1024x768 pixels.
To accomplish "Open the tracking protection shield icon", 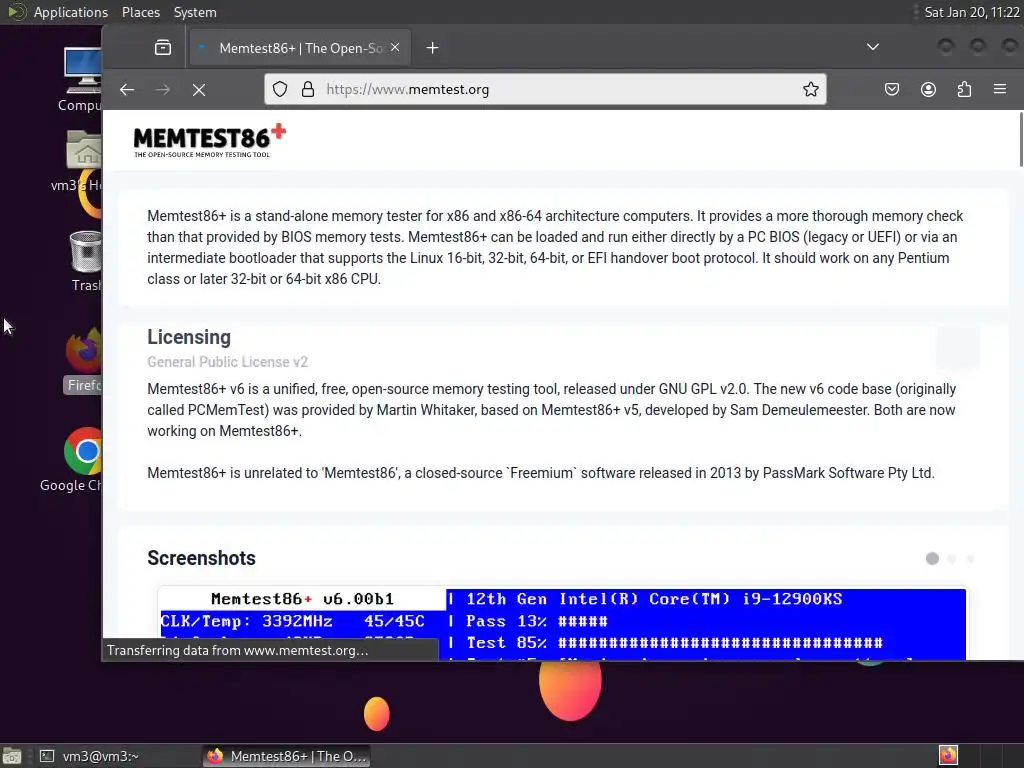I will coord(280,89).
